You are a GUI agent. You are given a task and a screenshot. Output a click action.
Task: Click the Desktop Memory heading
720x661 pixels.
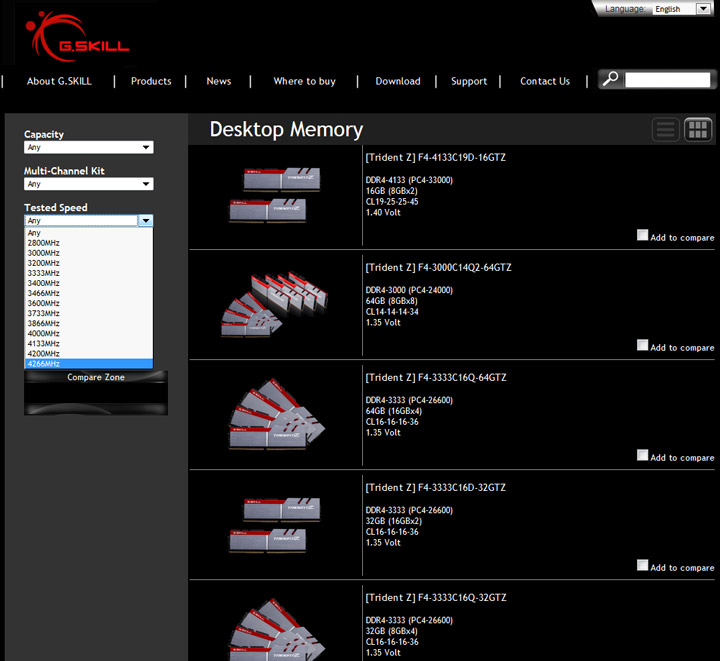click(x=286, y=129)
